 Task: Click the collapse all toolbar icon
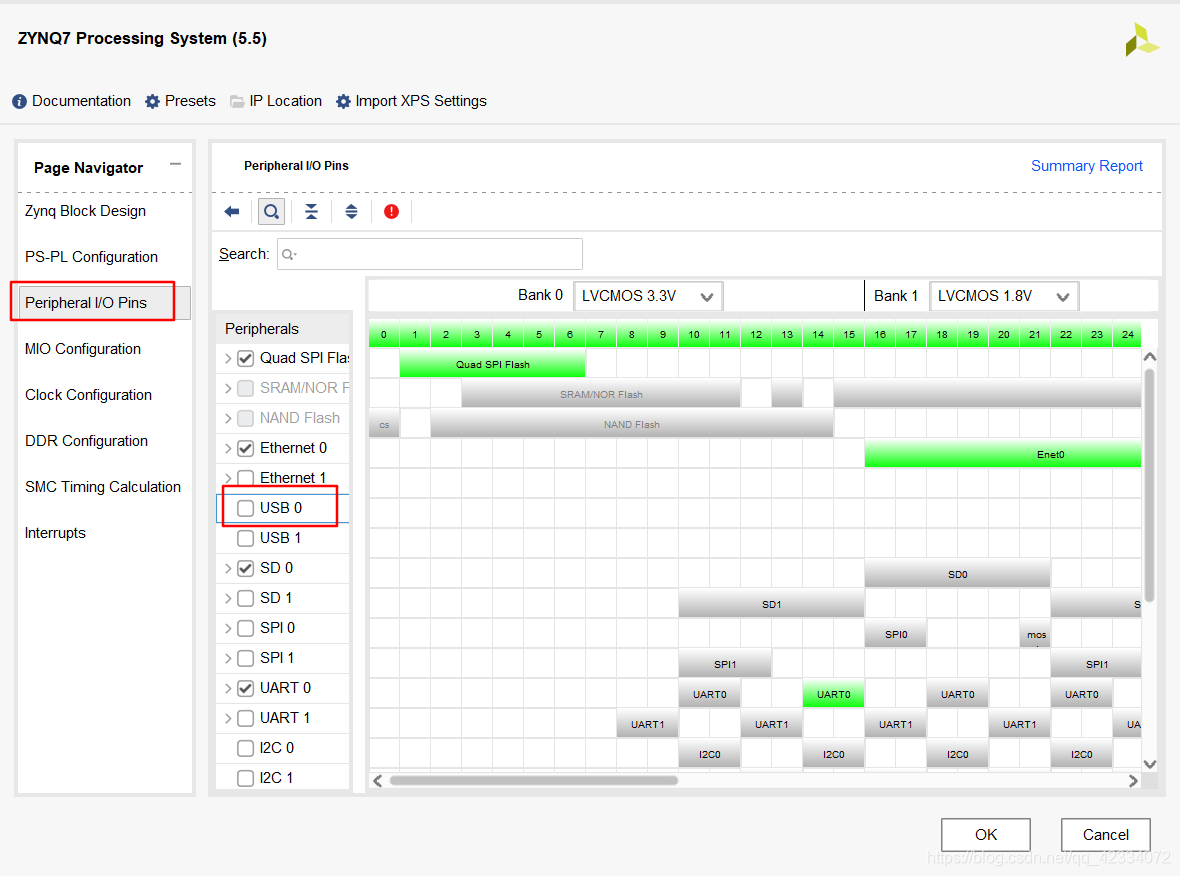click(311, 211)
